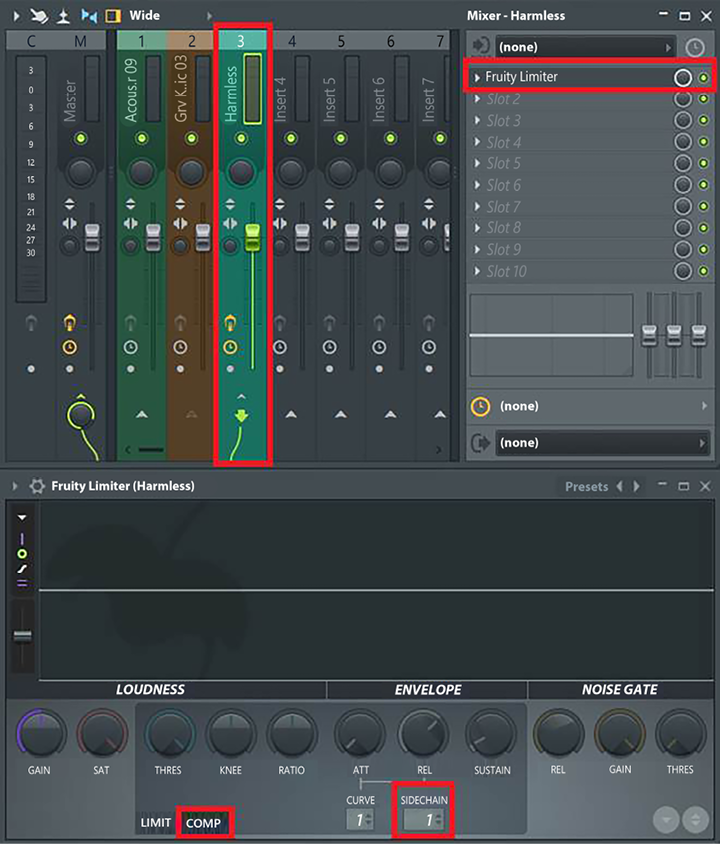Click the arm recording icon on Insert 4
The width and height of the screenshot is (720, 844).
pyautogui.click(x=279, y=323)
